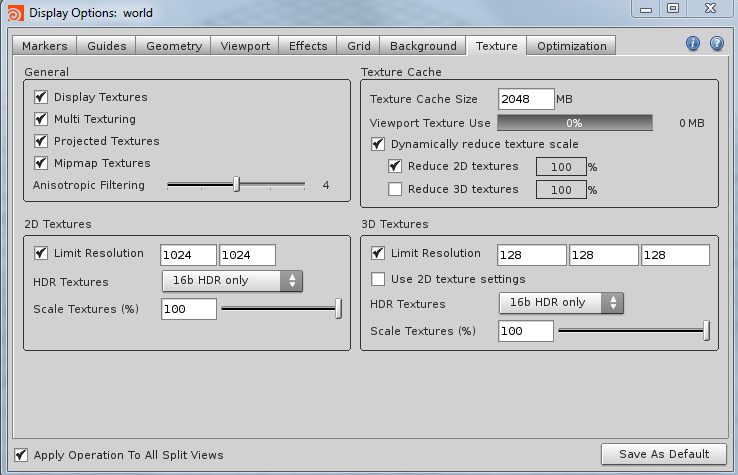Open the info icon at top right
This screenshot has height=475, width=738.
[693, 44]
